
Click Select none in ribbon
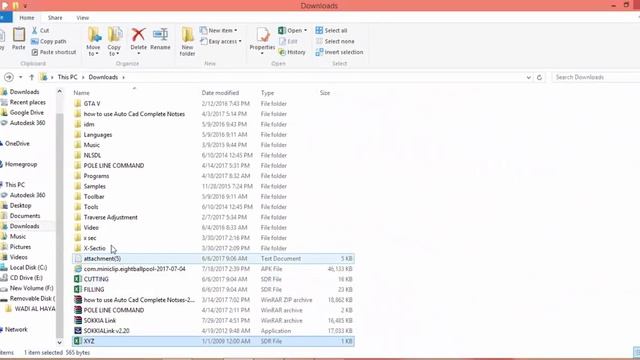point(335,41)
